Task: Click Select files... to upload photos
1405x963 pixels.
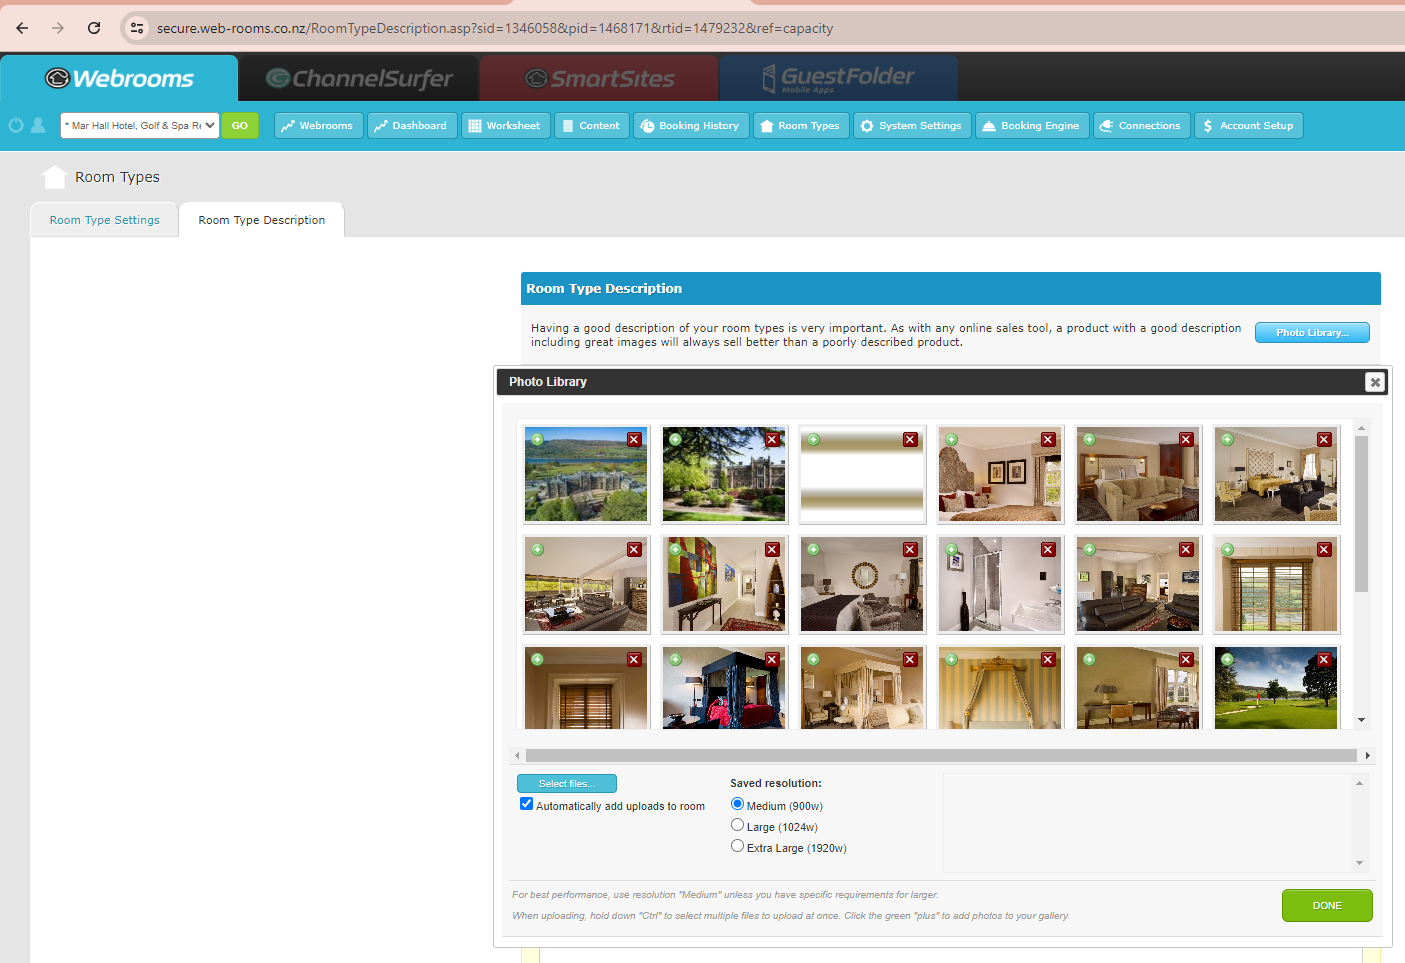Action: coord(567,784)
